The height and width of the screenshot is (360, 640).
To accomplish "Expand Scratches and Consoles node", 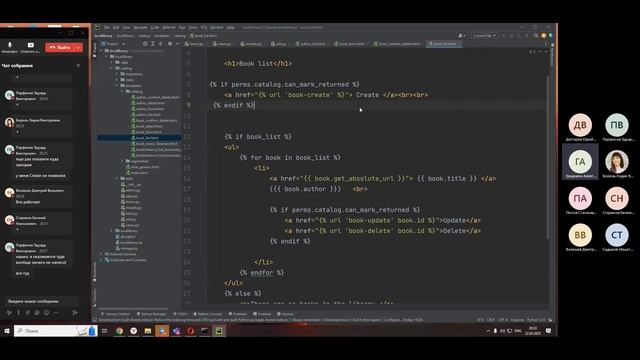I will pos(102,260).
